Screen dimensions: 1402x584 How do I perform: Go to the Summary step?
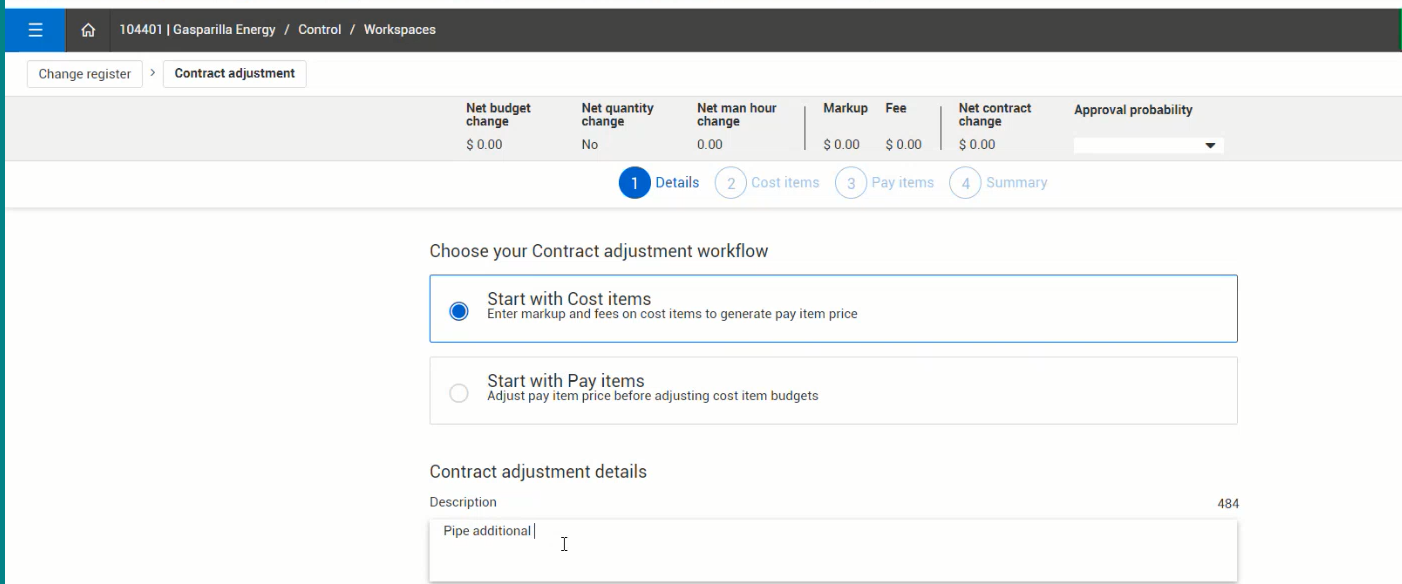(1016, 183)
